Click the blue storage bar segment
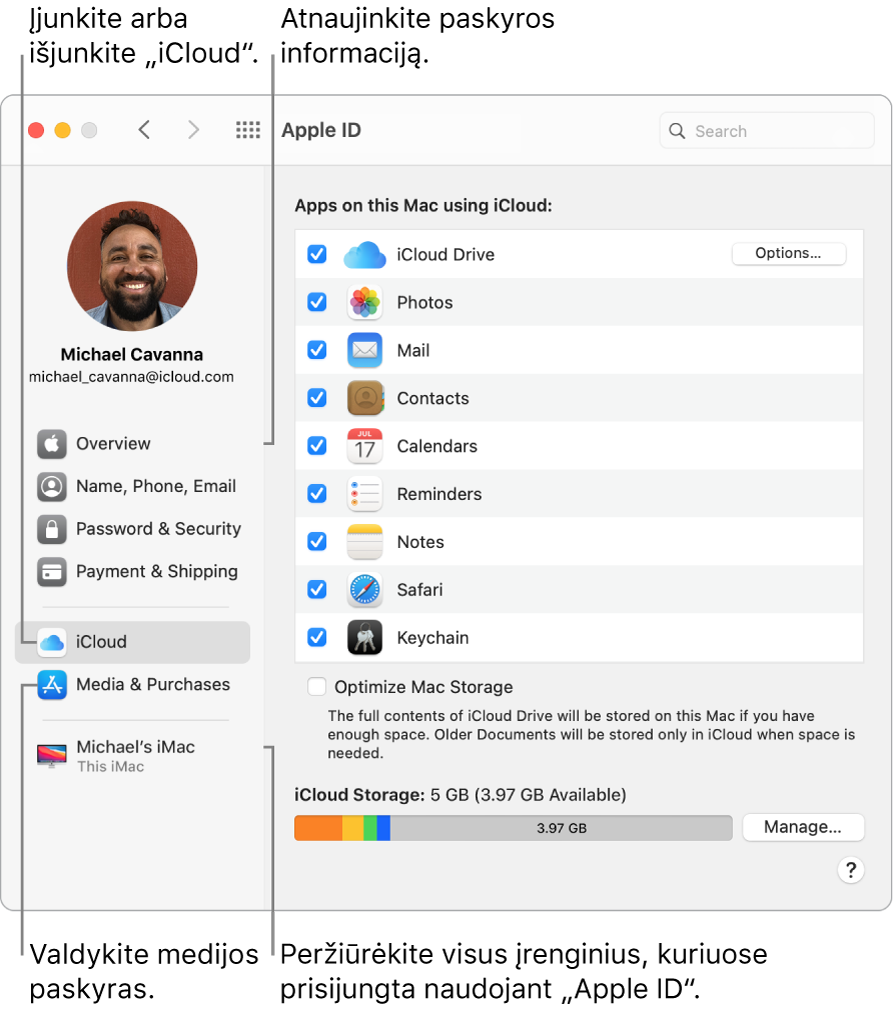Viewport: 894px width, 1011px height. [384, 828]
